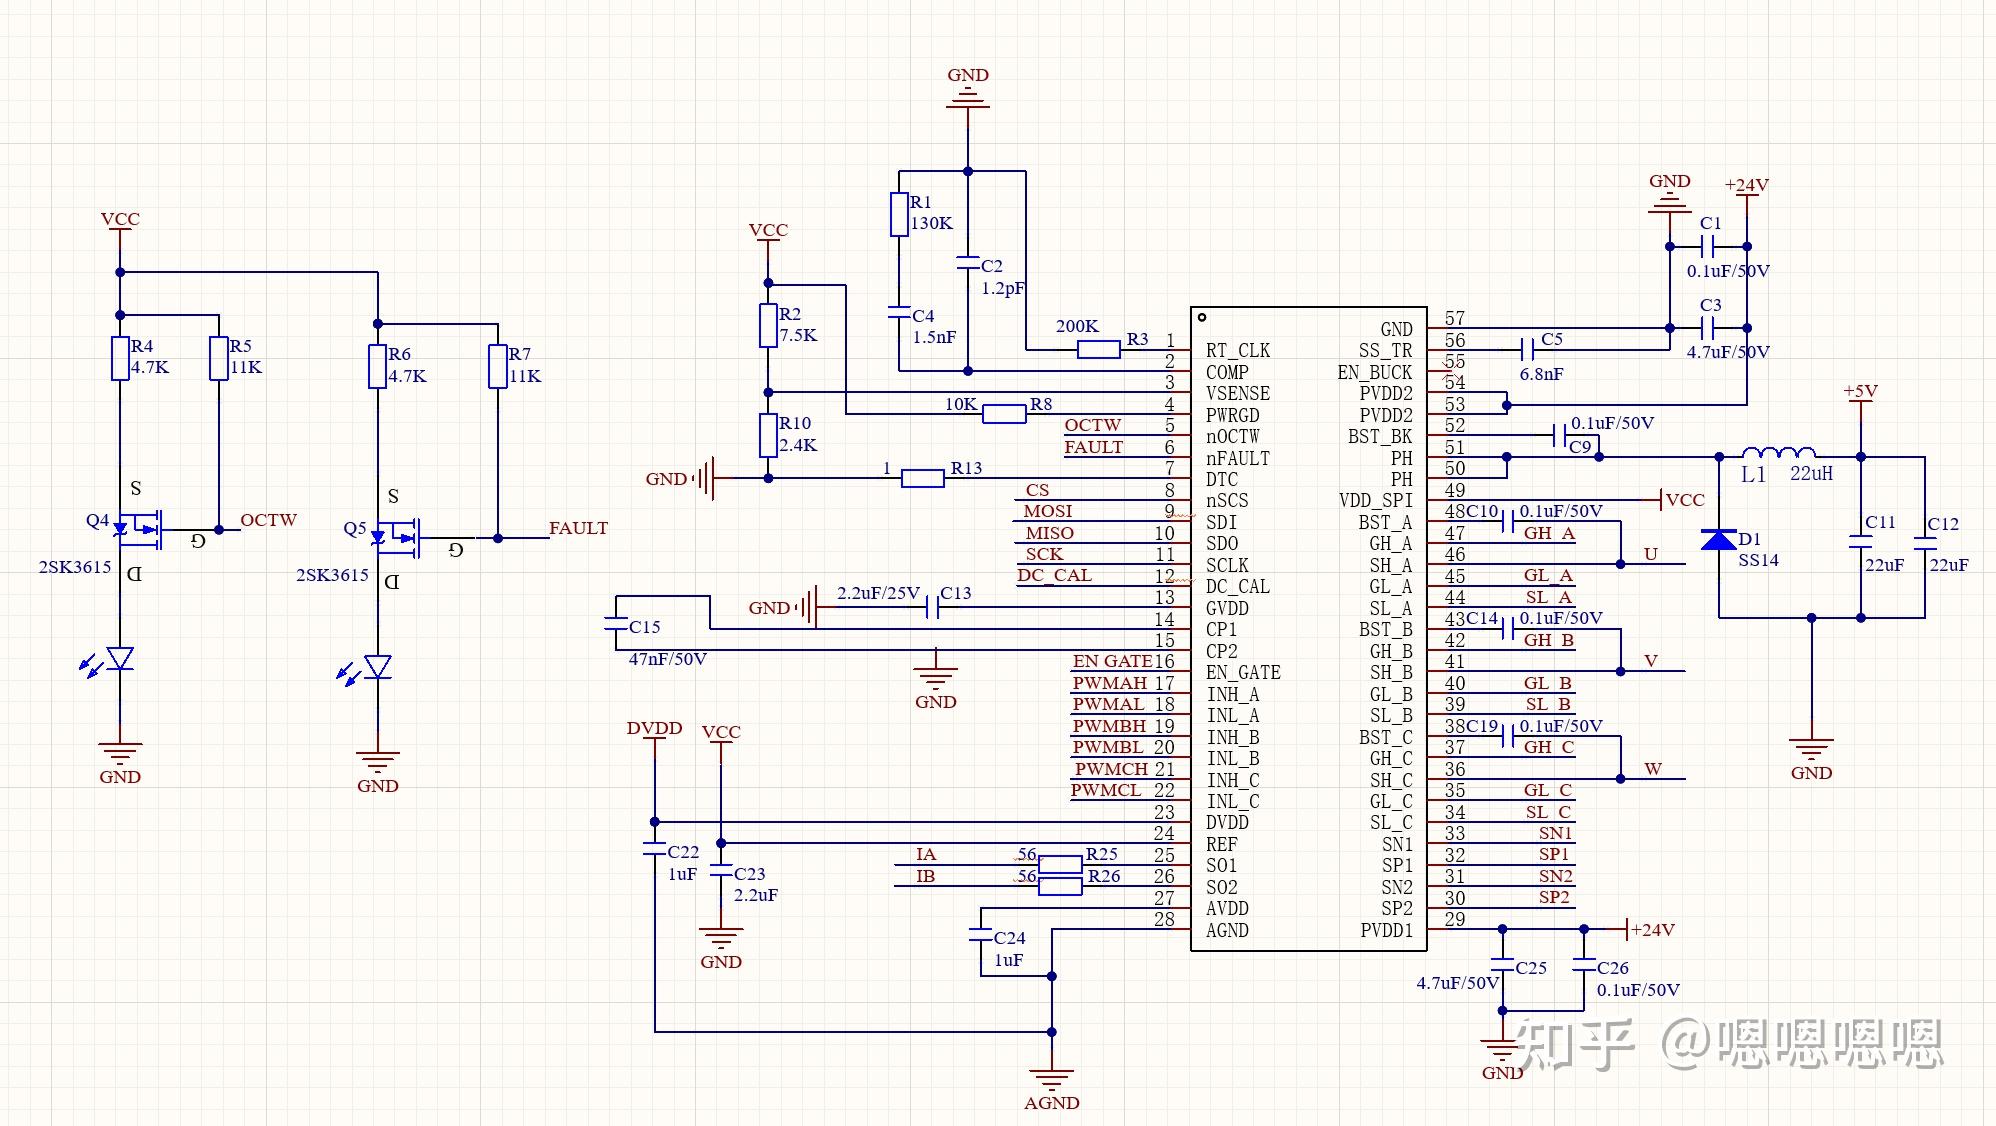Screen dimensions: 1996x1126
Task: Select the C9 bootstrap capacitor symbol
Action: coord(1559,436)
